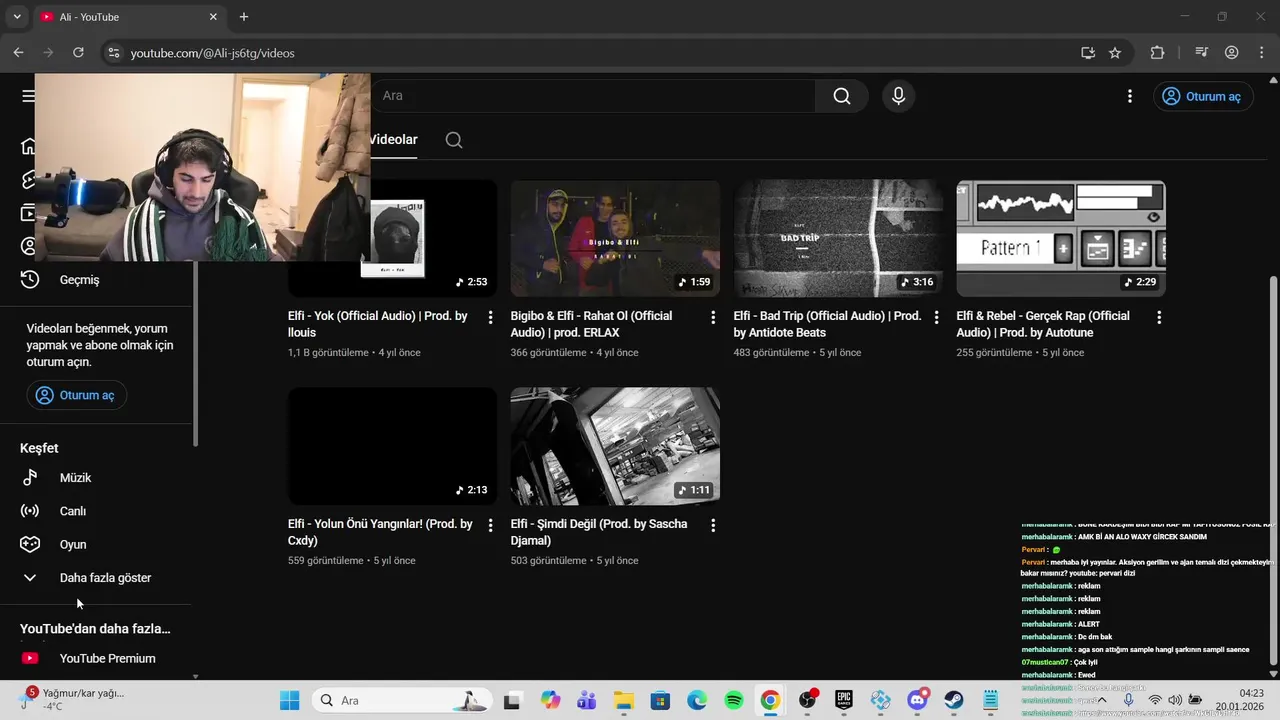Click the YouTube search magnifier button
This screenshot has height=720, width=1280.
(841, 96)
